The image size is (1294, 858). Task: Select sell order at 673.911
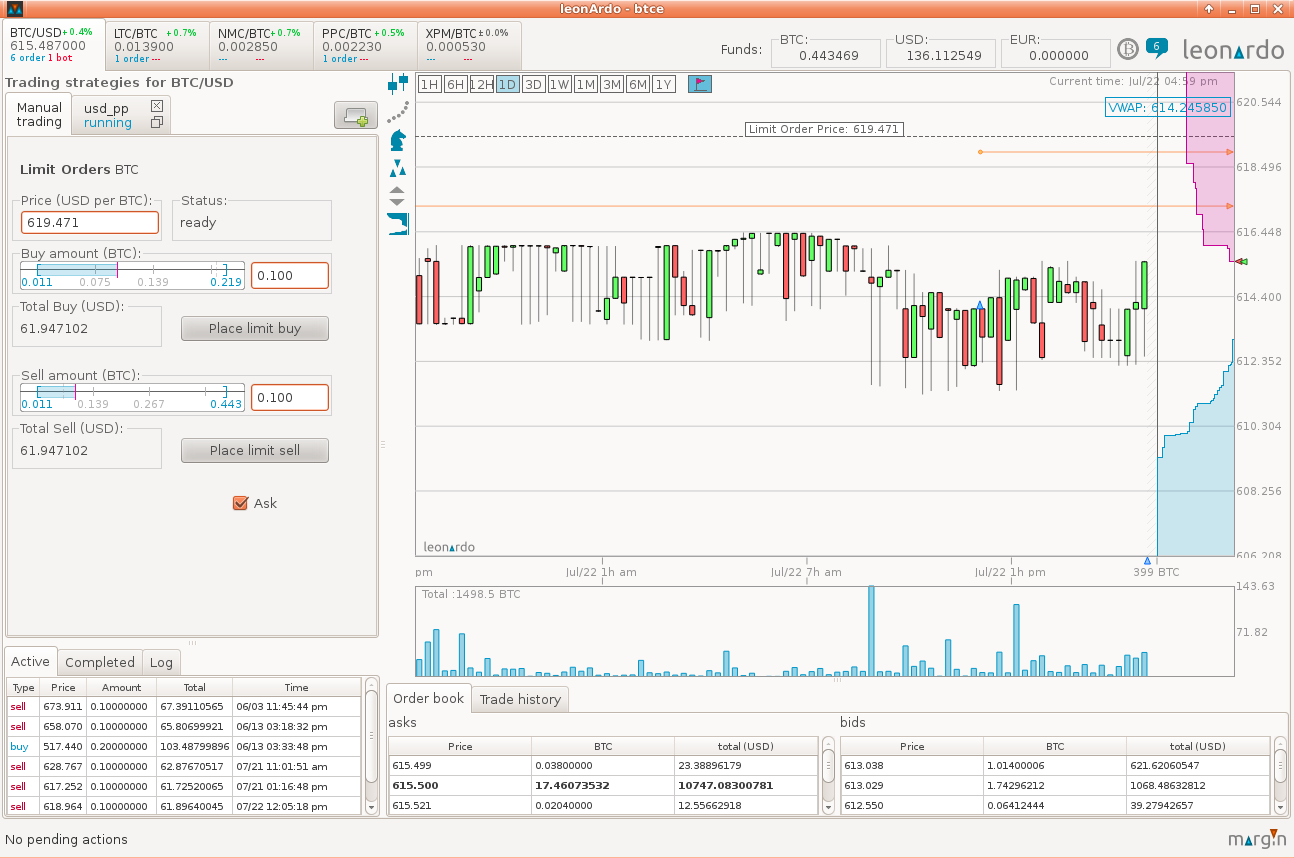click(184, 706)
